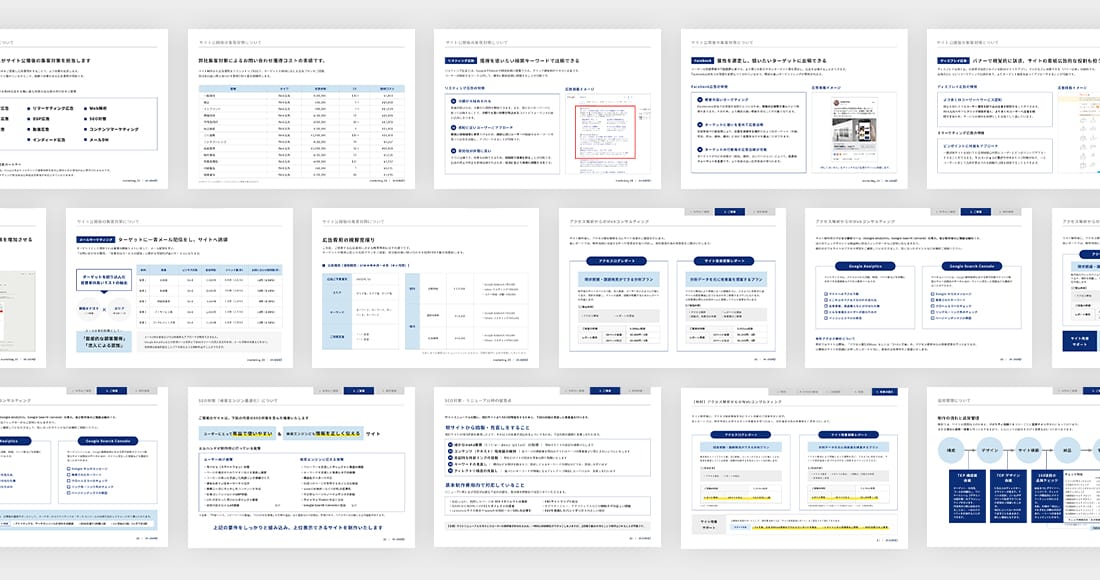Open the 【特別】 web consulting slide with yellow highlights
The height and width of the screenshot is (580, 1100).
pos(794,467)
